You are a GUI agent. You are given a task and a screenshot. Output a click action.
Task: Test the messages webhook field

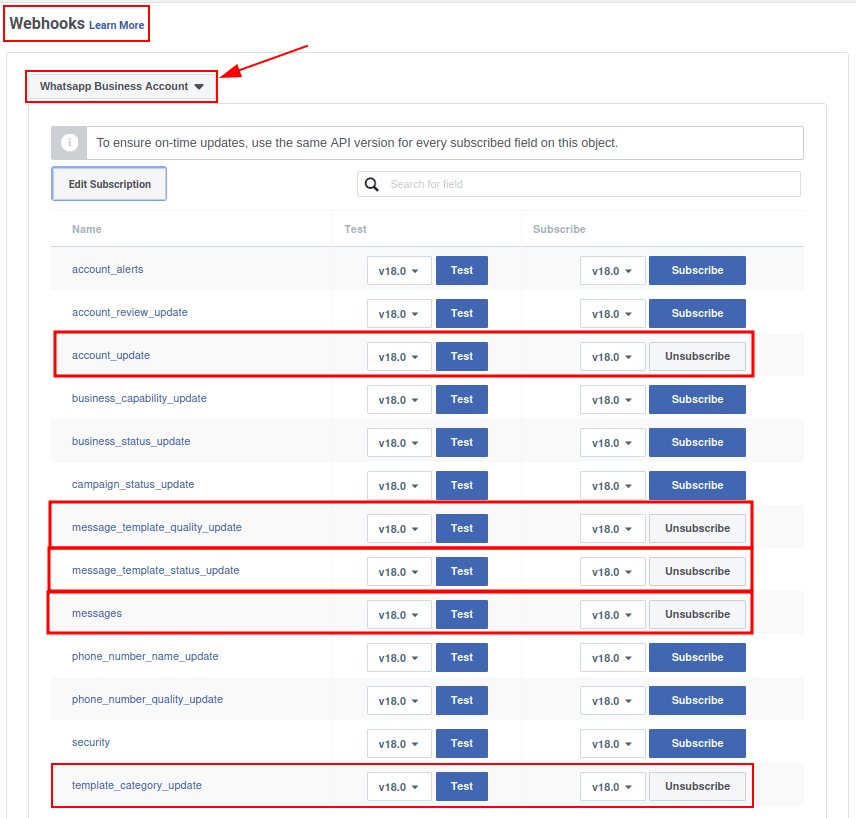(461, 614)
